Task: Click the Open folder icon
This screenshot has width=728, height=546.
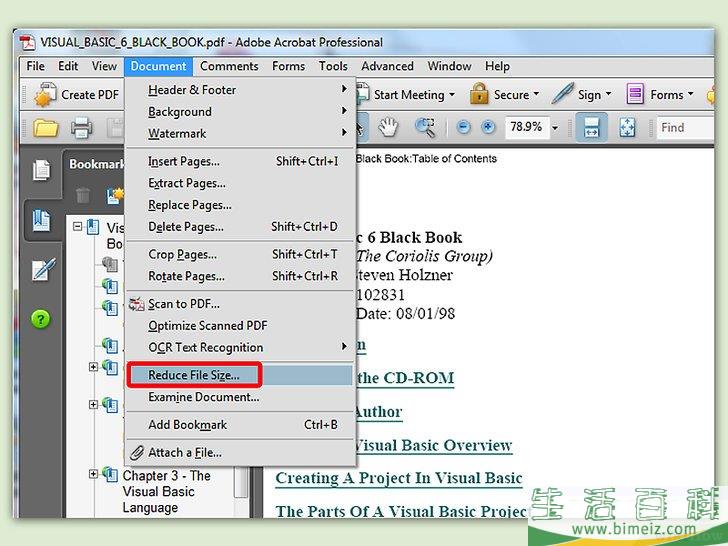Action: click(x=45, y=127)
